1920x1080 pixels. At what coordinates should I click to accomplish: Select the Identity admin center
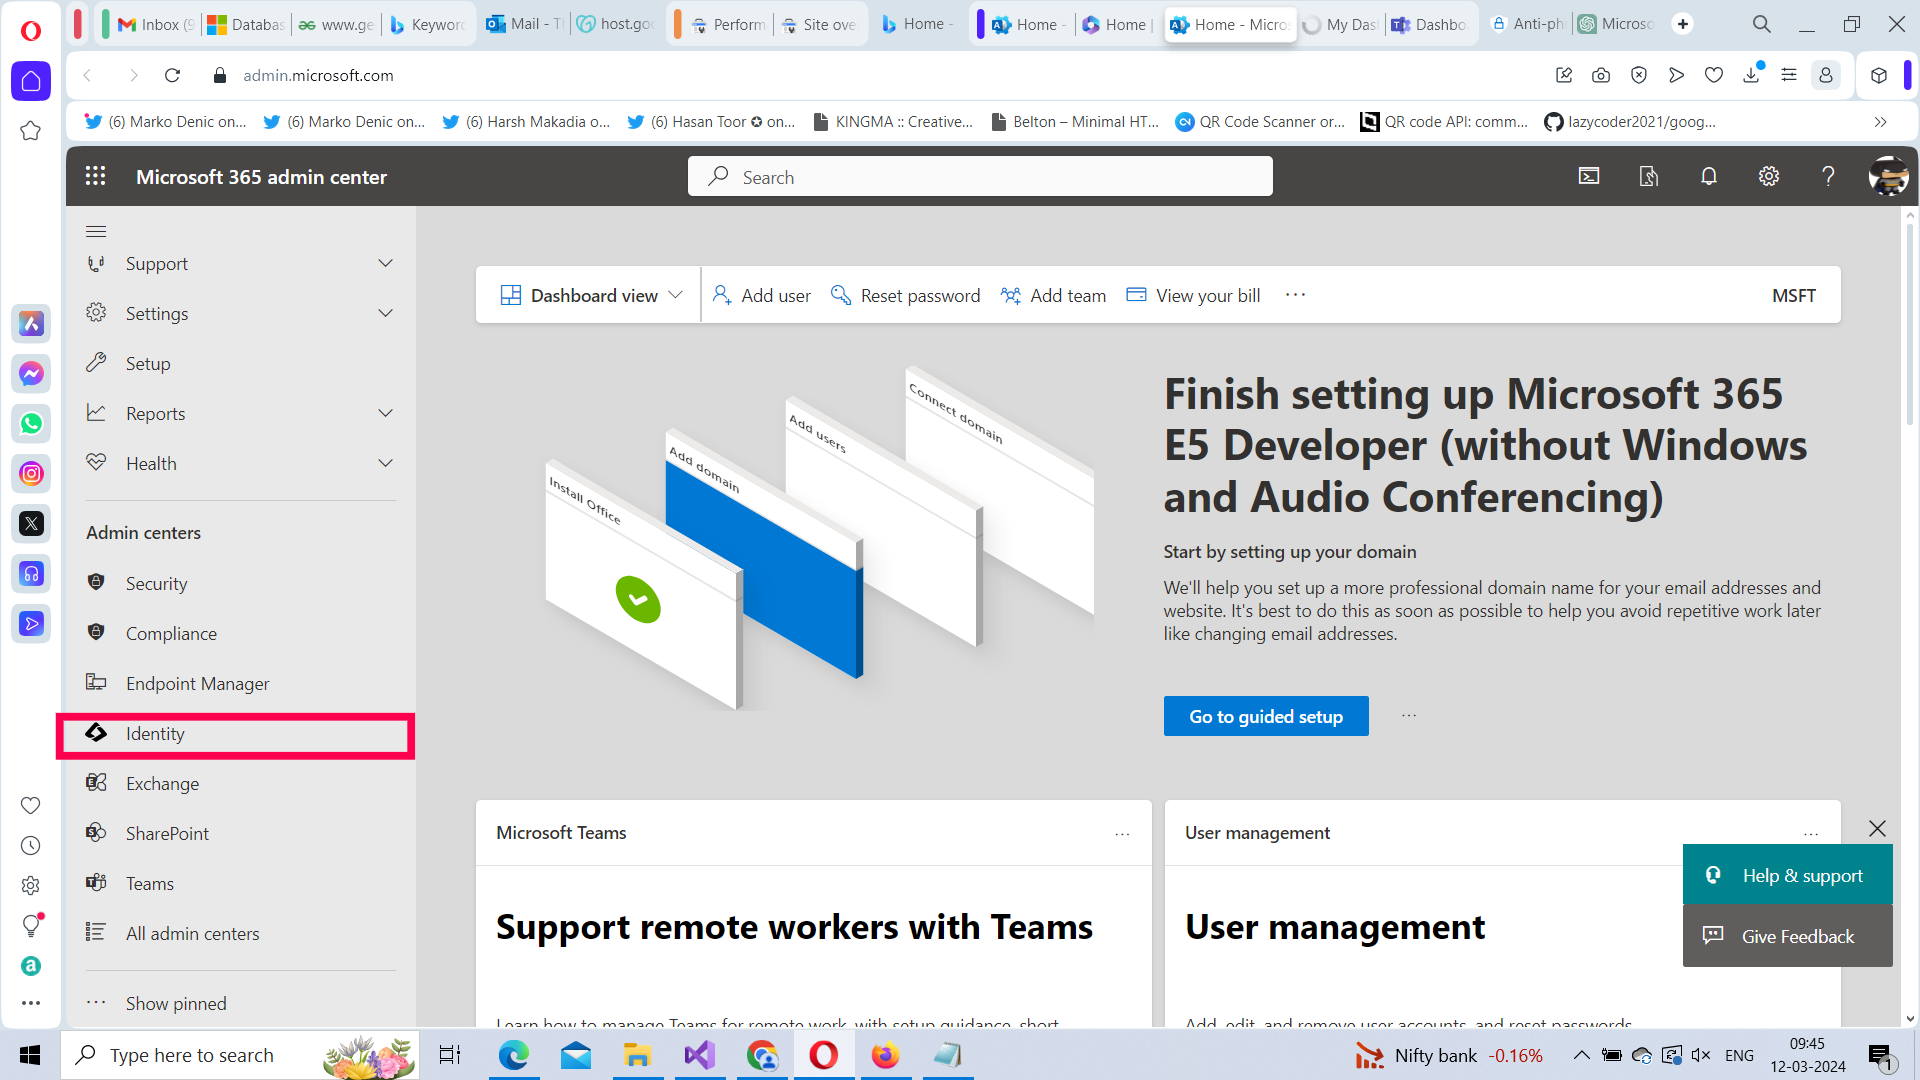[155, 733]
